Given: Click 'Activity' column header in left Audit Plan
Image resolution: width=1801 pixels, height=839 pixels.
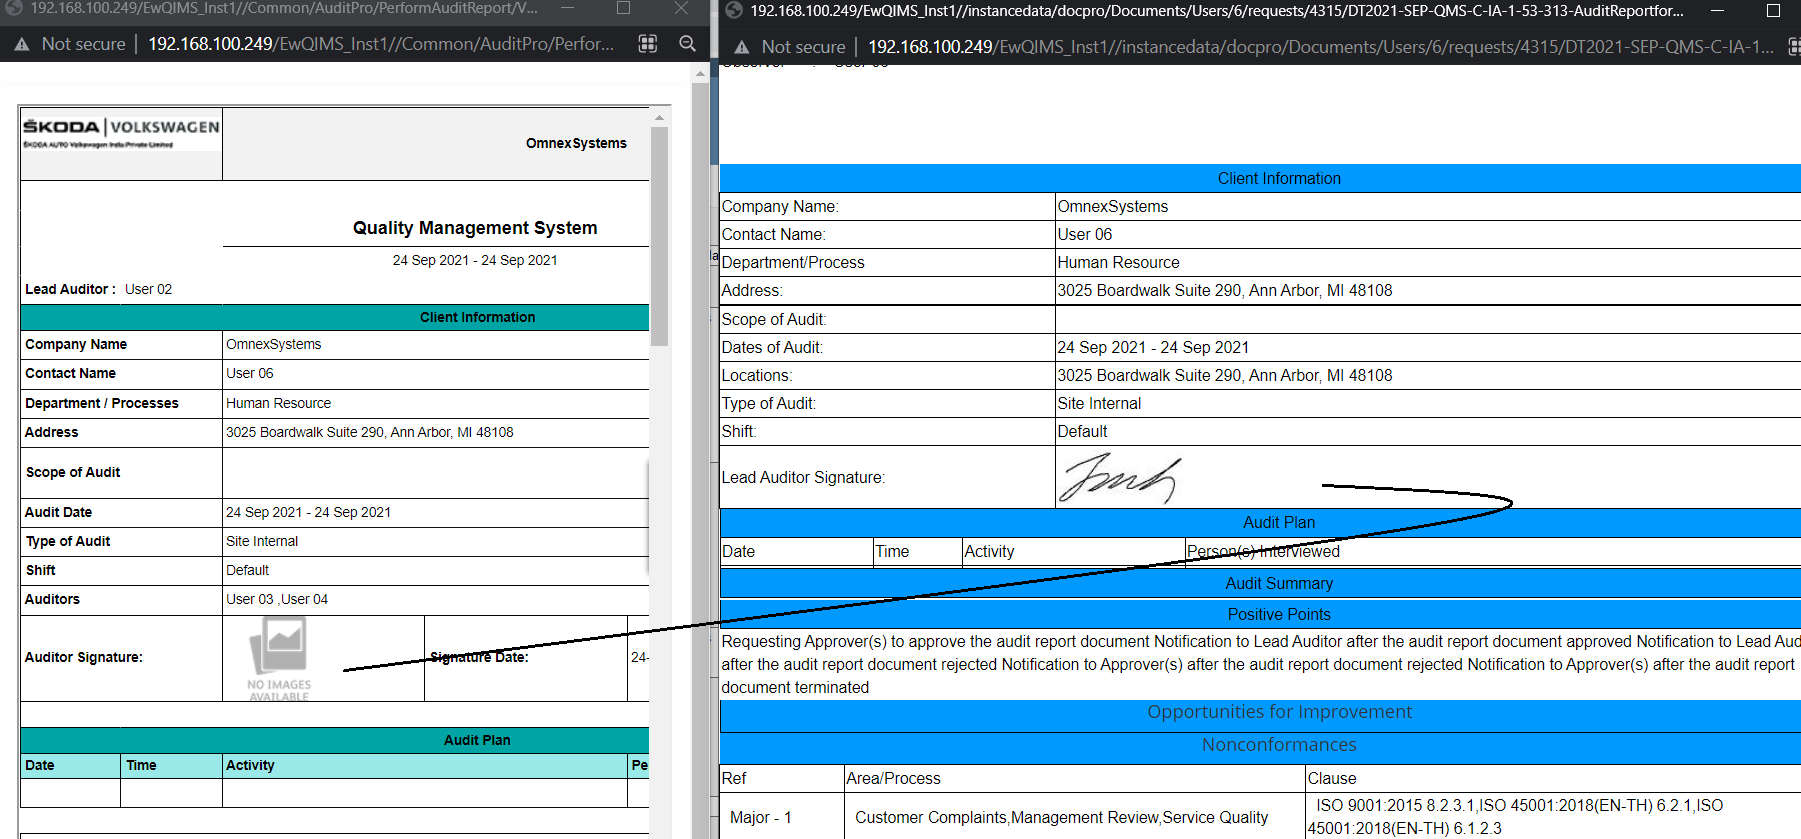Looking at the screenshot, I should click(x=250, y=765).
